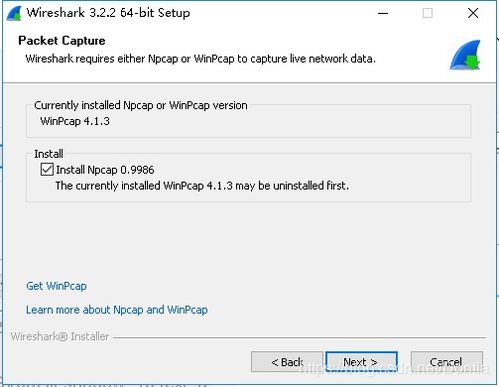Click the 'Install Npcap 0.9986' label text
Image resolution: width=499 pixels, height=387 pixels.
(x=105, y=170)
